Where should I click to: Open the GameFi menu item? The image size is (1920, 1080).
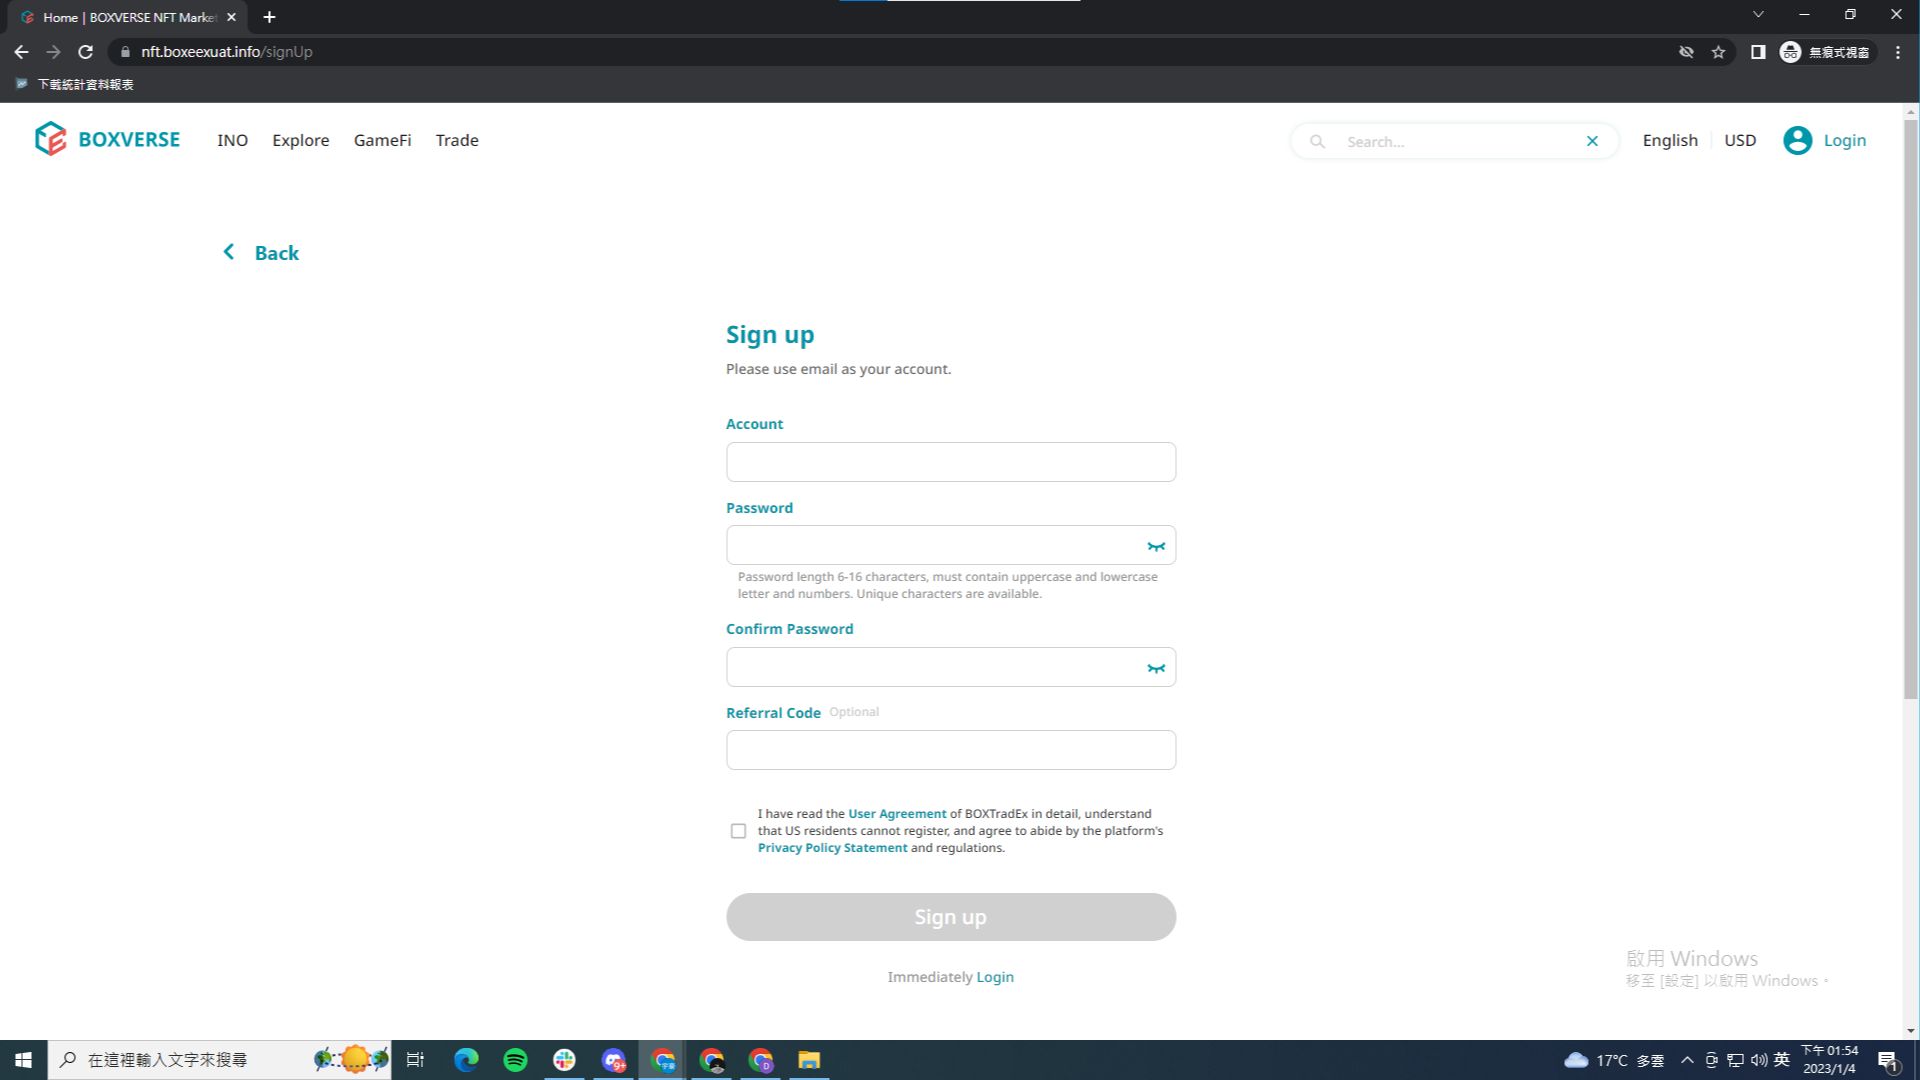[382, 140]
